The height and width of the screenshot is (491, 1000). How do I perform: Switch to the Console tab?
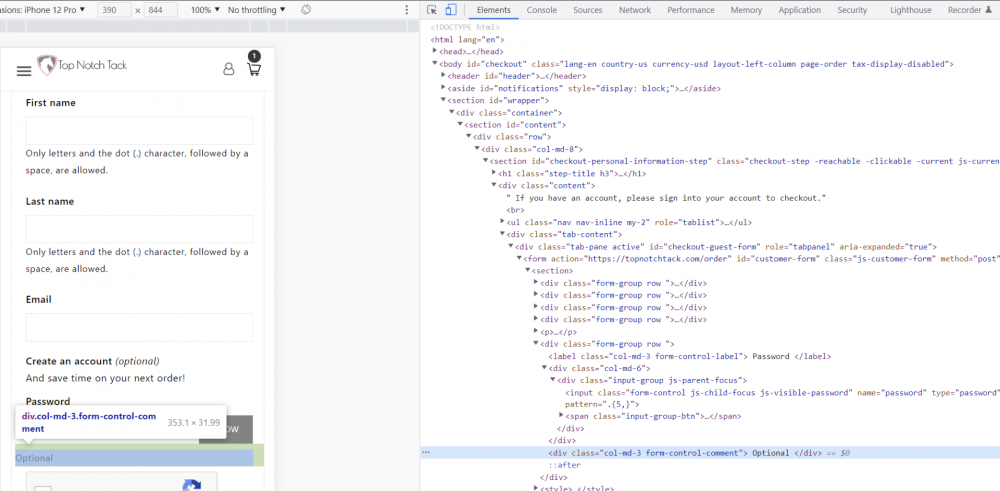pos(541,10)
